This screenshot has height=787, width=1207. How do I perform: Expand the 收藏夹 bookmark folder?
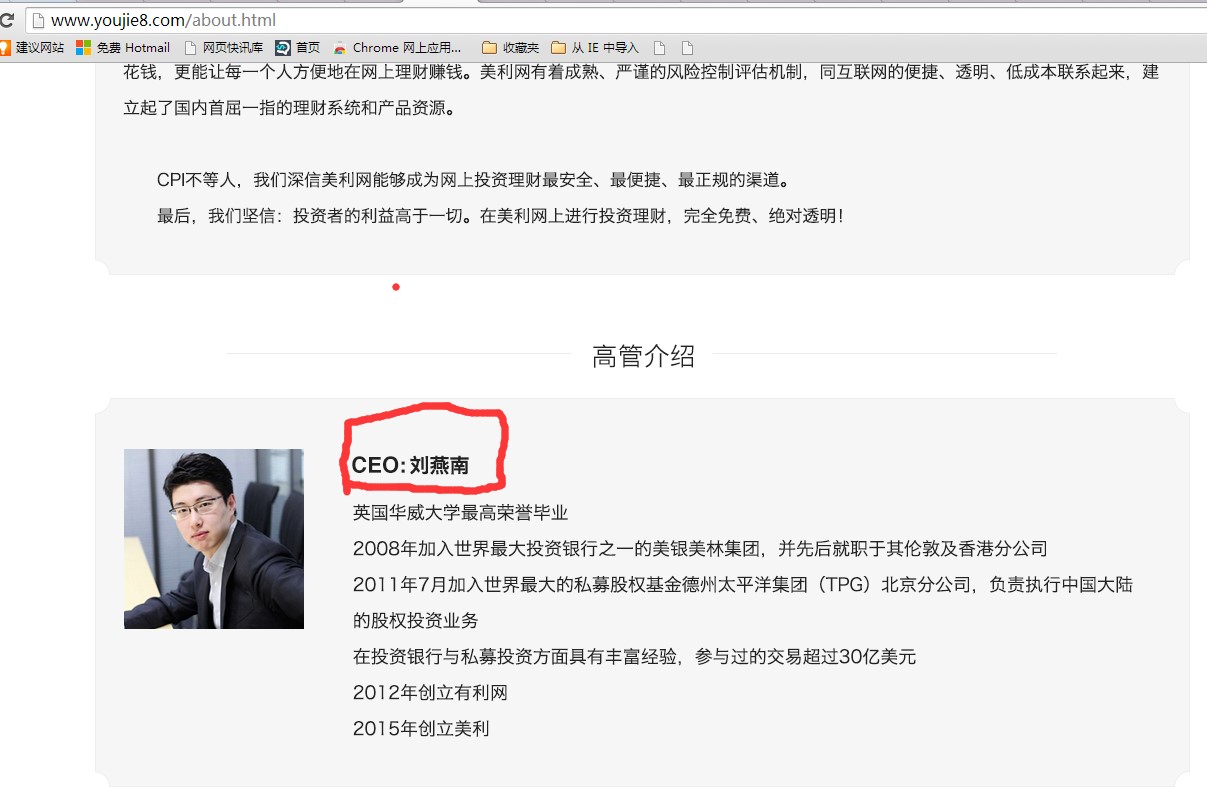coord(511,47)
